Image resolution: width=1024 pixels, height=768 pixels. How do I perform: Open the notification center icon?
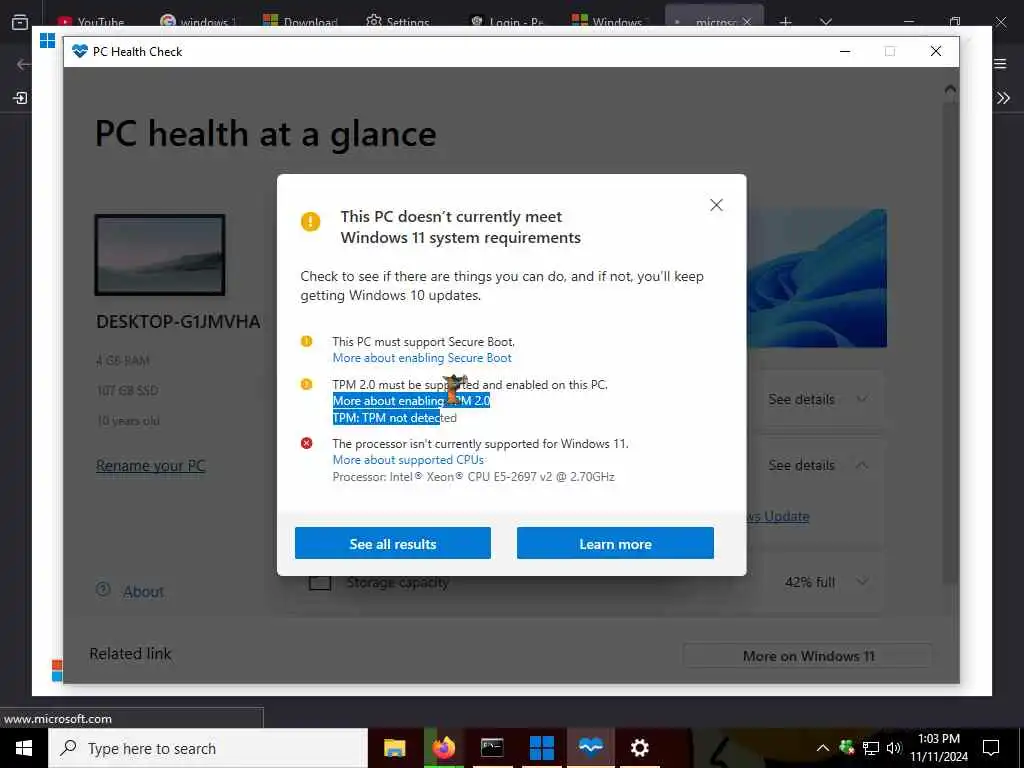(991, 748)
